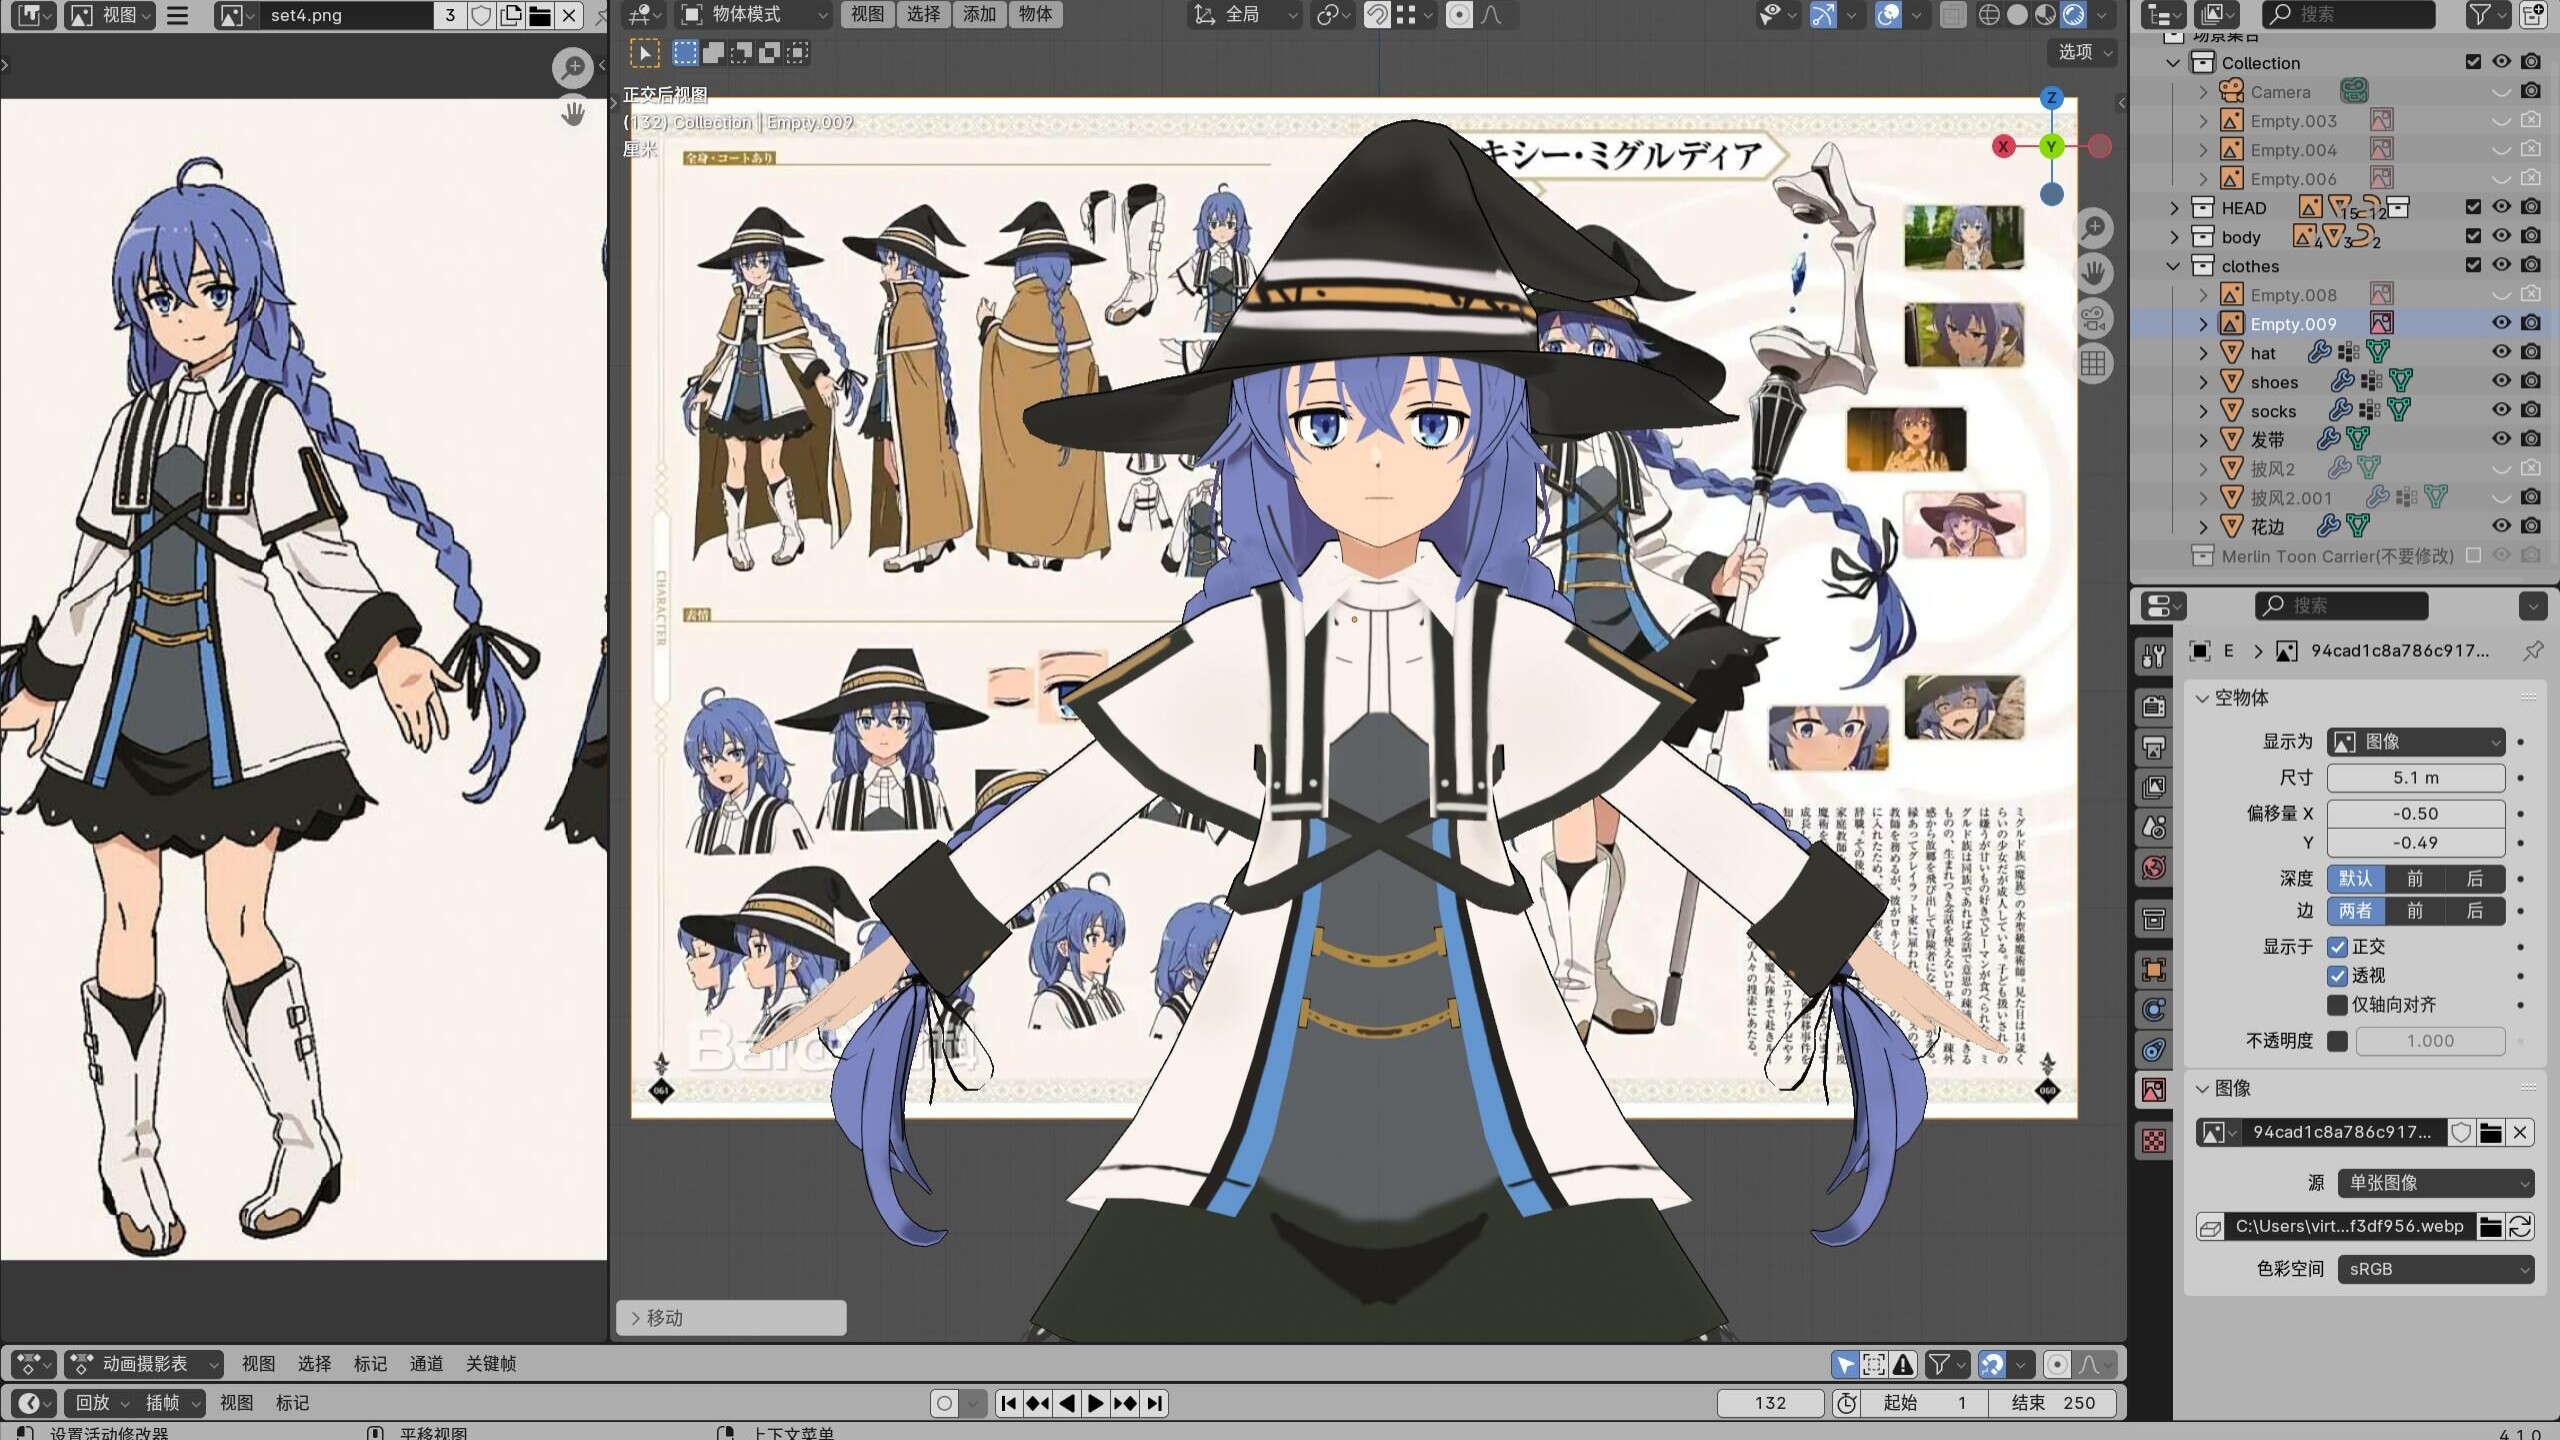Hide the hat object in the viewport
The image size is (2560, 1440).
pyautogui.click(x=2501, y=352)
